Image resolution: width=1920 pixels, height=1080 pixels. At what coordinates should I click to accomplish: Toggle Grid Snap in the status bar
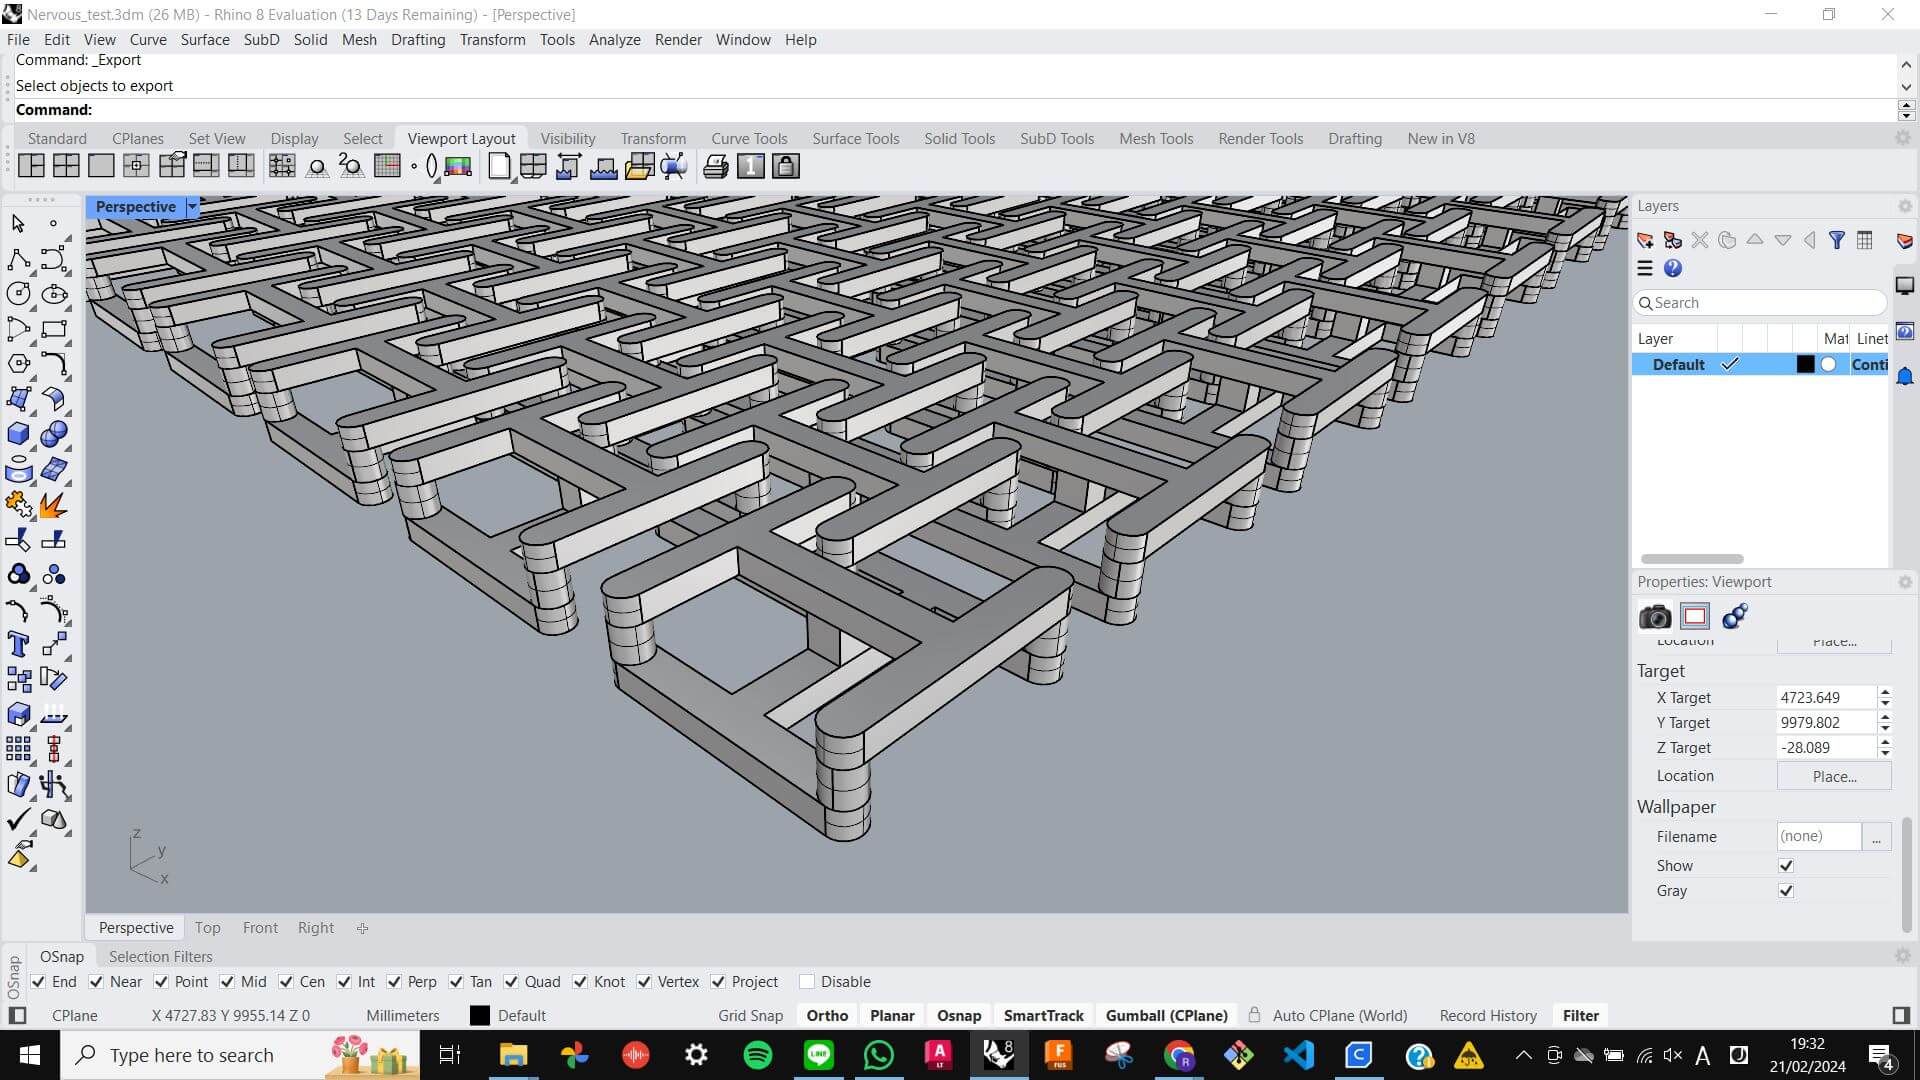750,1016
